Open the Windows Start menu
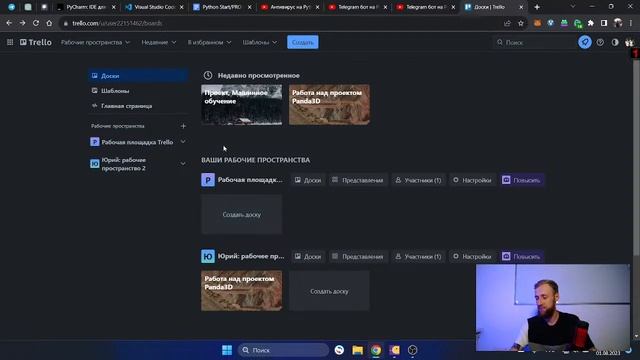 tap(227, 350)
